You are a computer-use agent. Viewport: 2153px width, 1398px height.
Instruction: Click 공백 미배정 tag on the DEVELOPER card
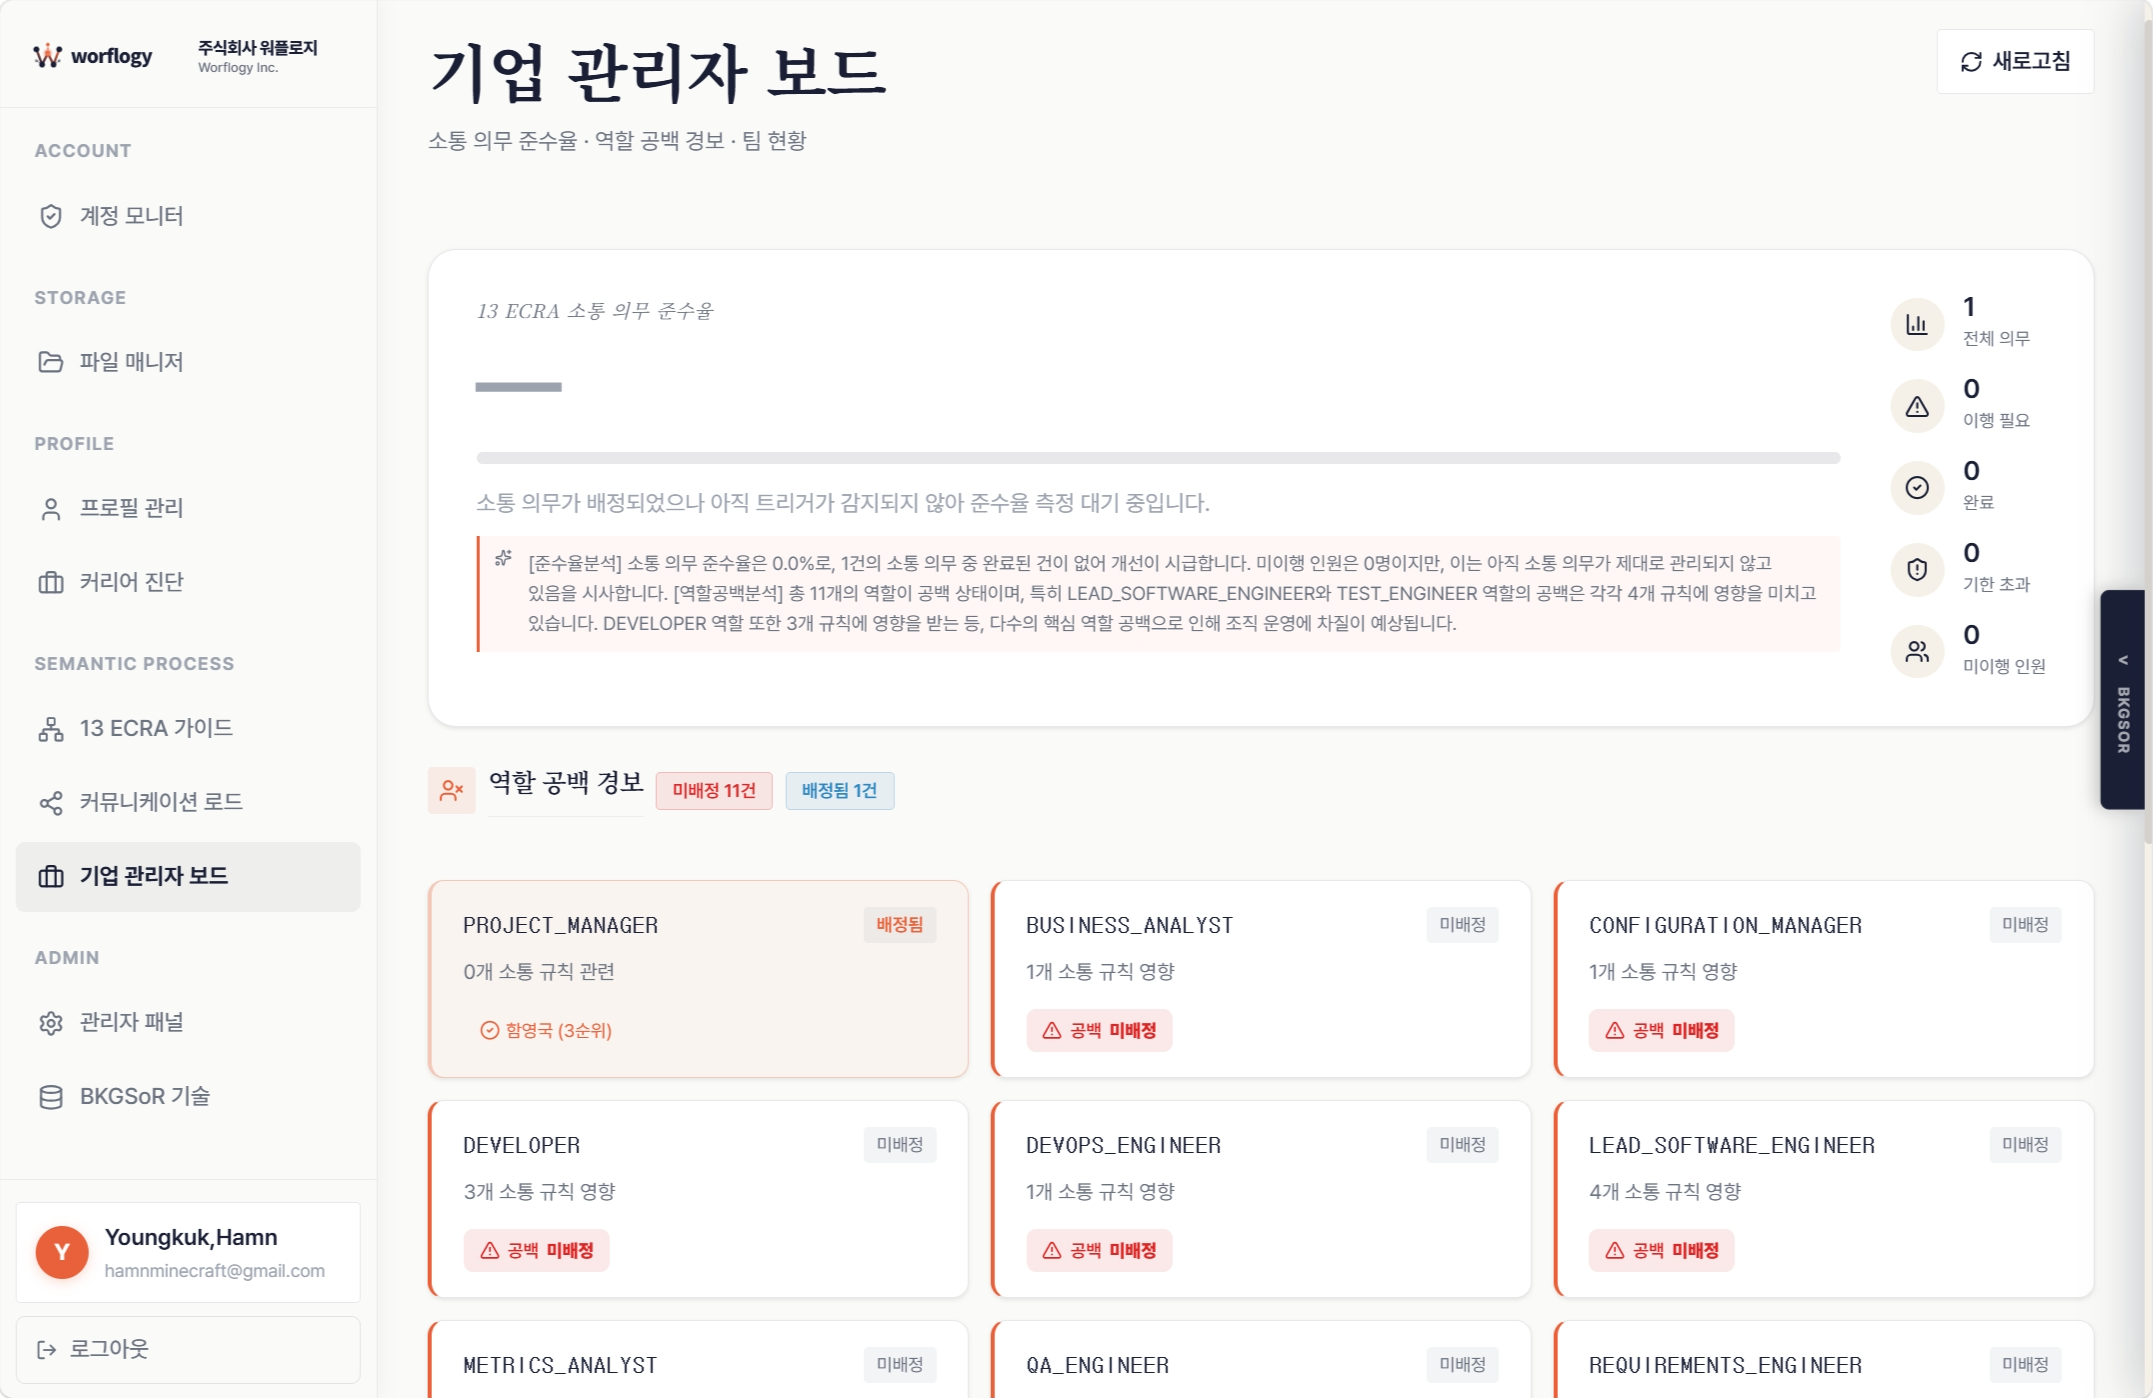(x=536, y=1251)
